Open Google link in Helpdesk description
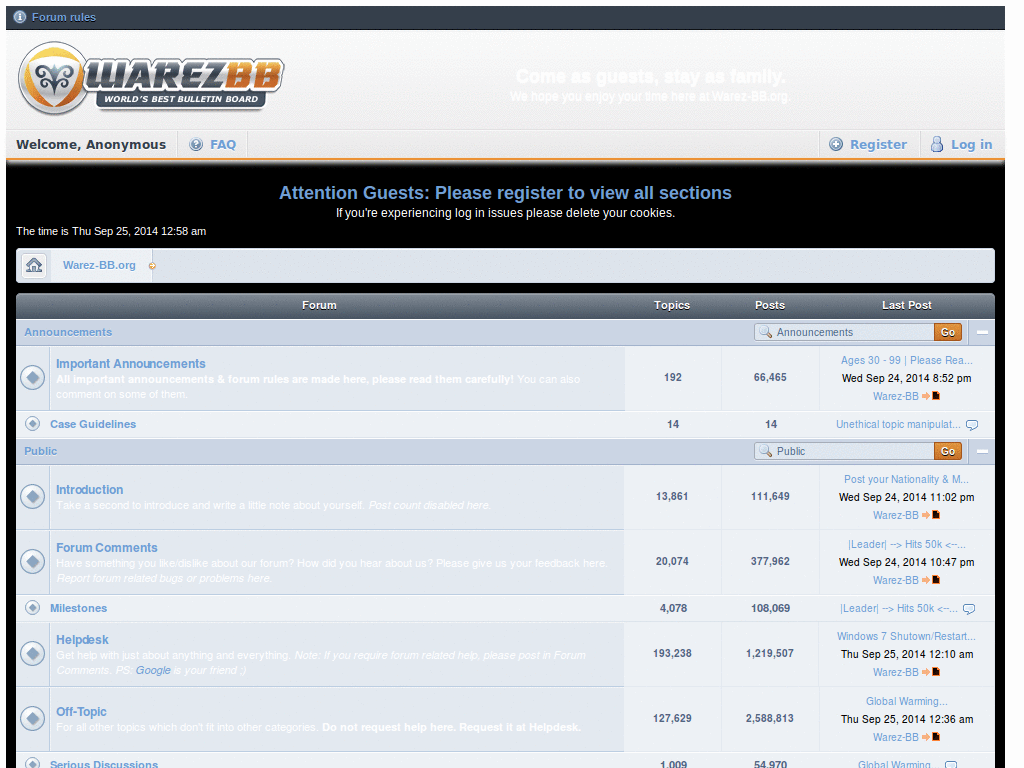The image size is (1024, 768). 153,670
